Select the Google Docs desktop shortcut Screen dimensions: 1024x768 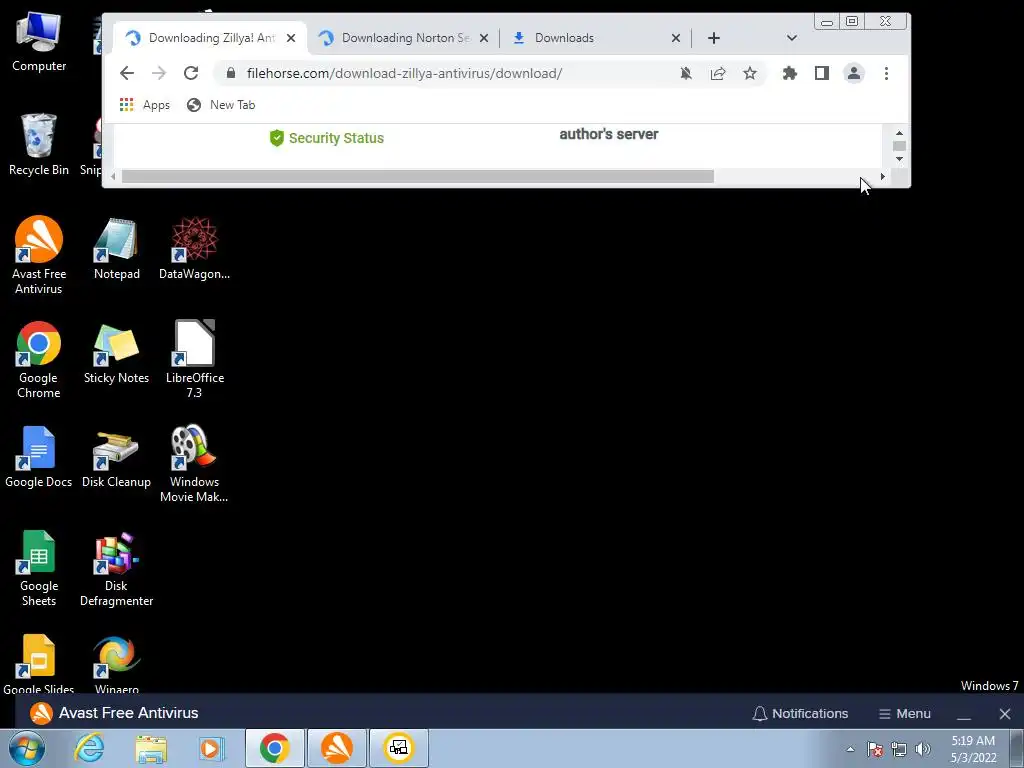tap(39, 456)
